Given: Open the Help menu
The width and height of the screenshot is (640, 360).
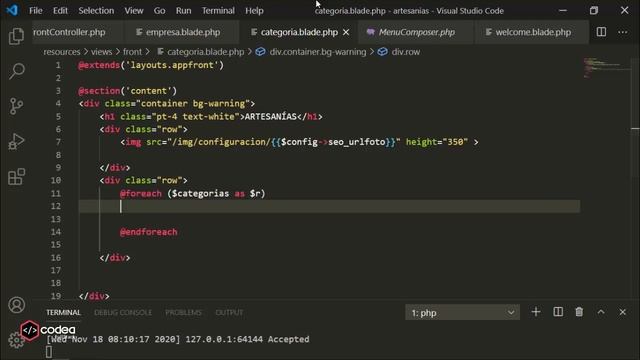Looking at the screenshot, I should (x=254, y=11).
